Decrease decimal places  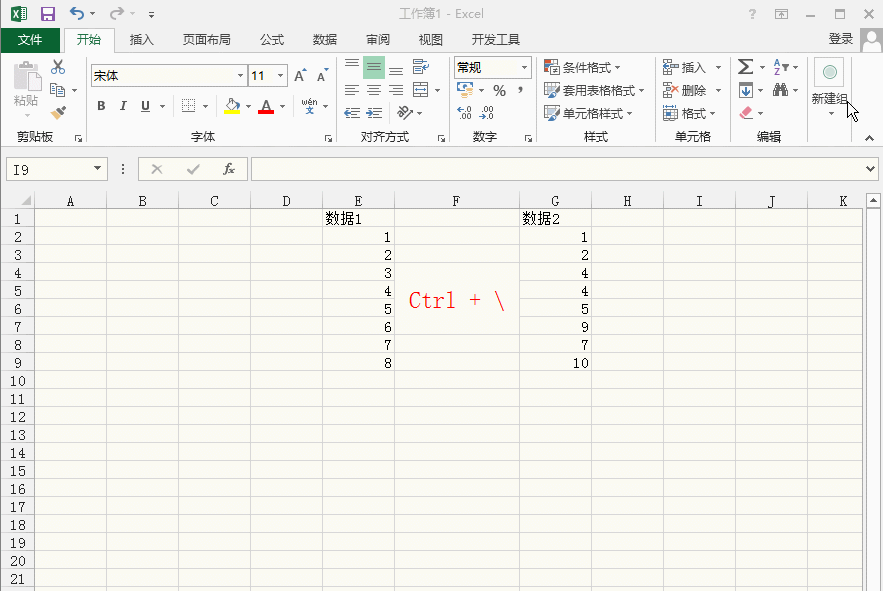487,113
